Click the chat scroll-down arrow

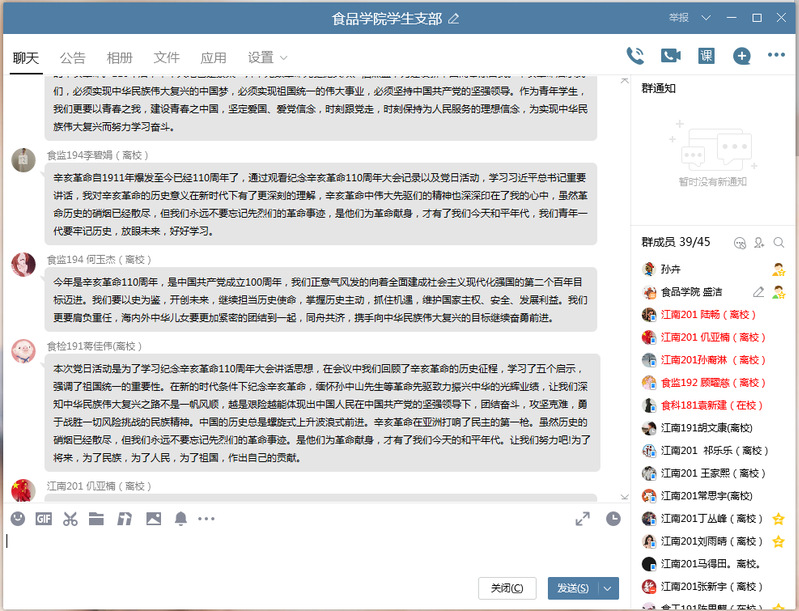tap(624, 496)
